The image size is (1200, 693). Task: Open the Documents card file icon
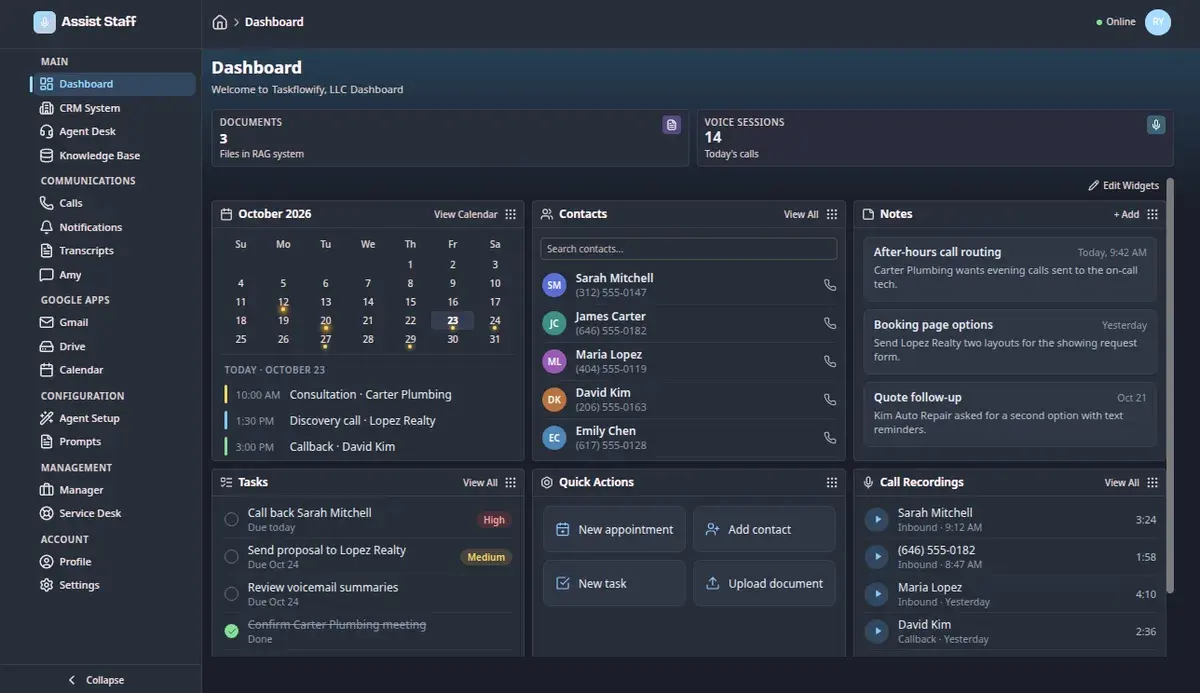[x=672, y=125]
